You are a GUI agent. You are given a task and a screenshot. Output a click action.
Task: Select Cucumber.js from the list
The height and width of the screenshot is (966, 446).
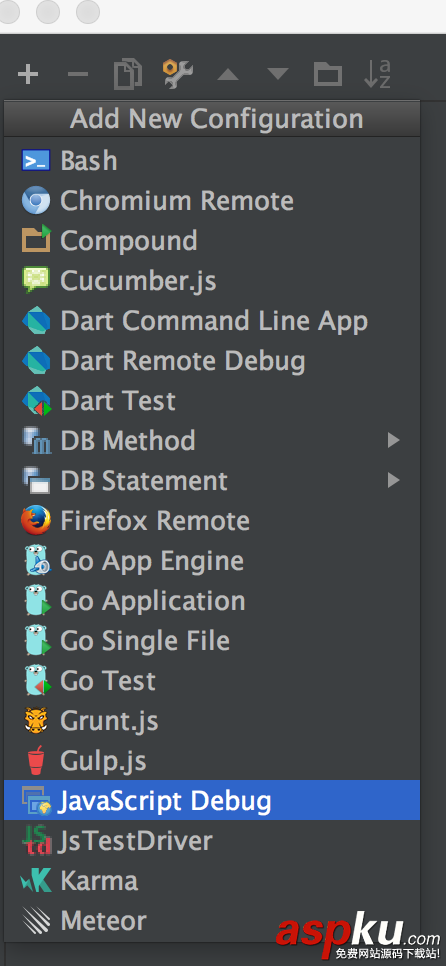[x=212, y=281]
